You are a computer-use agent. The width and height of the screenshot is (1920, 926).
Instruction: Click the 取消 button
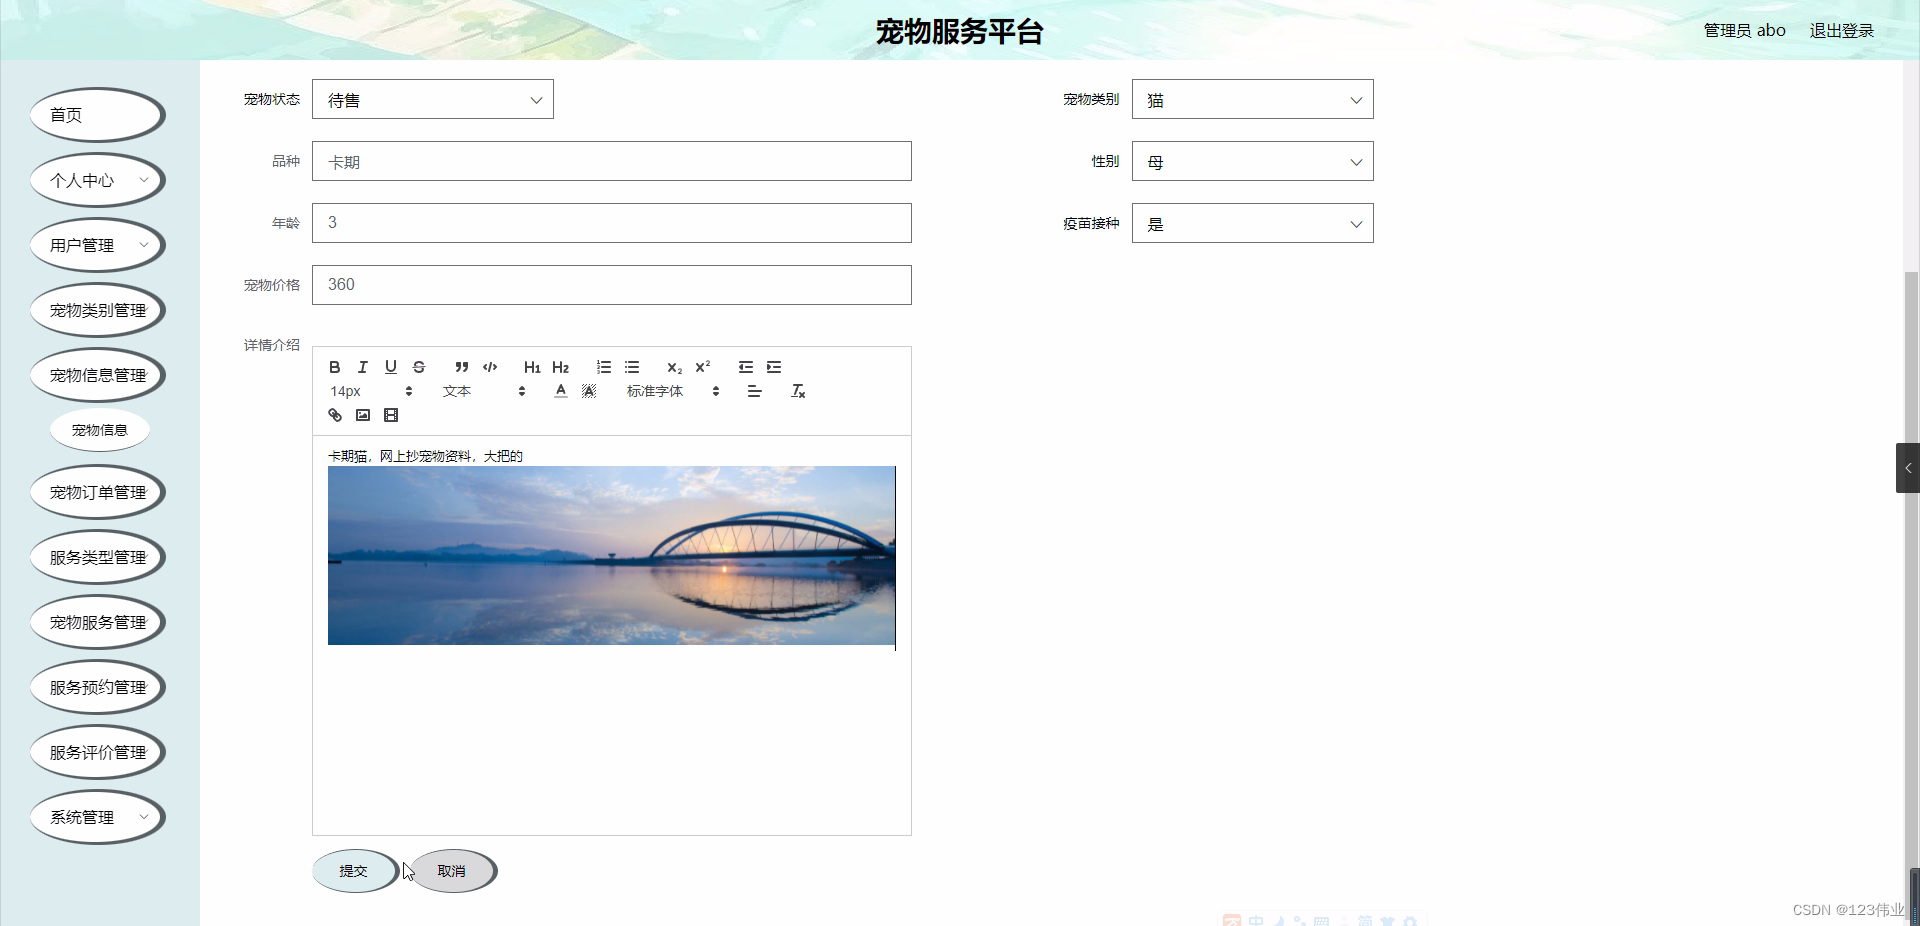[x=452, y=871]
